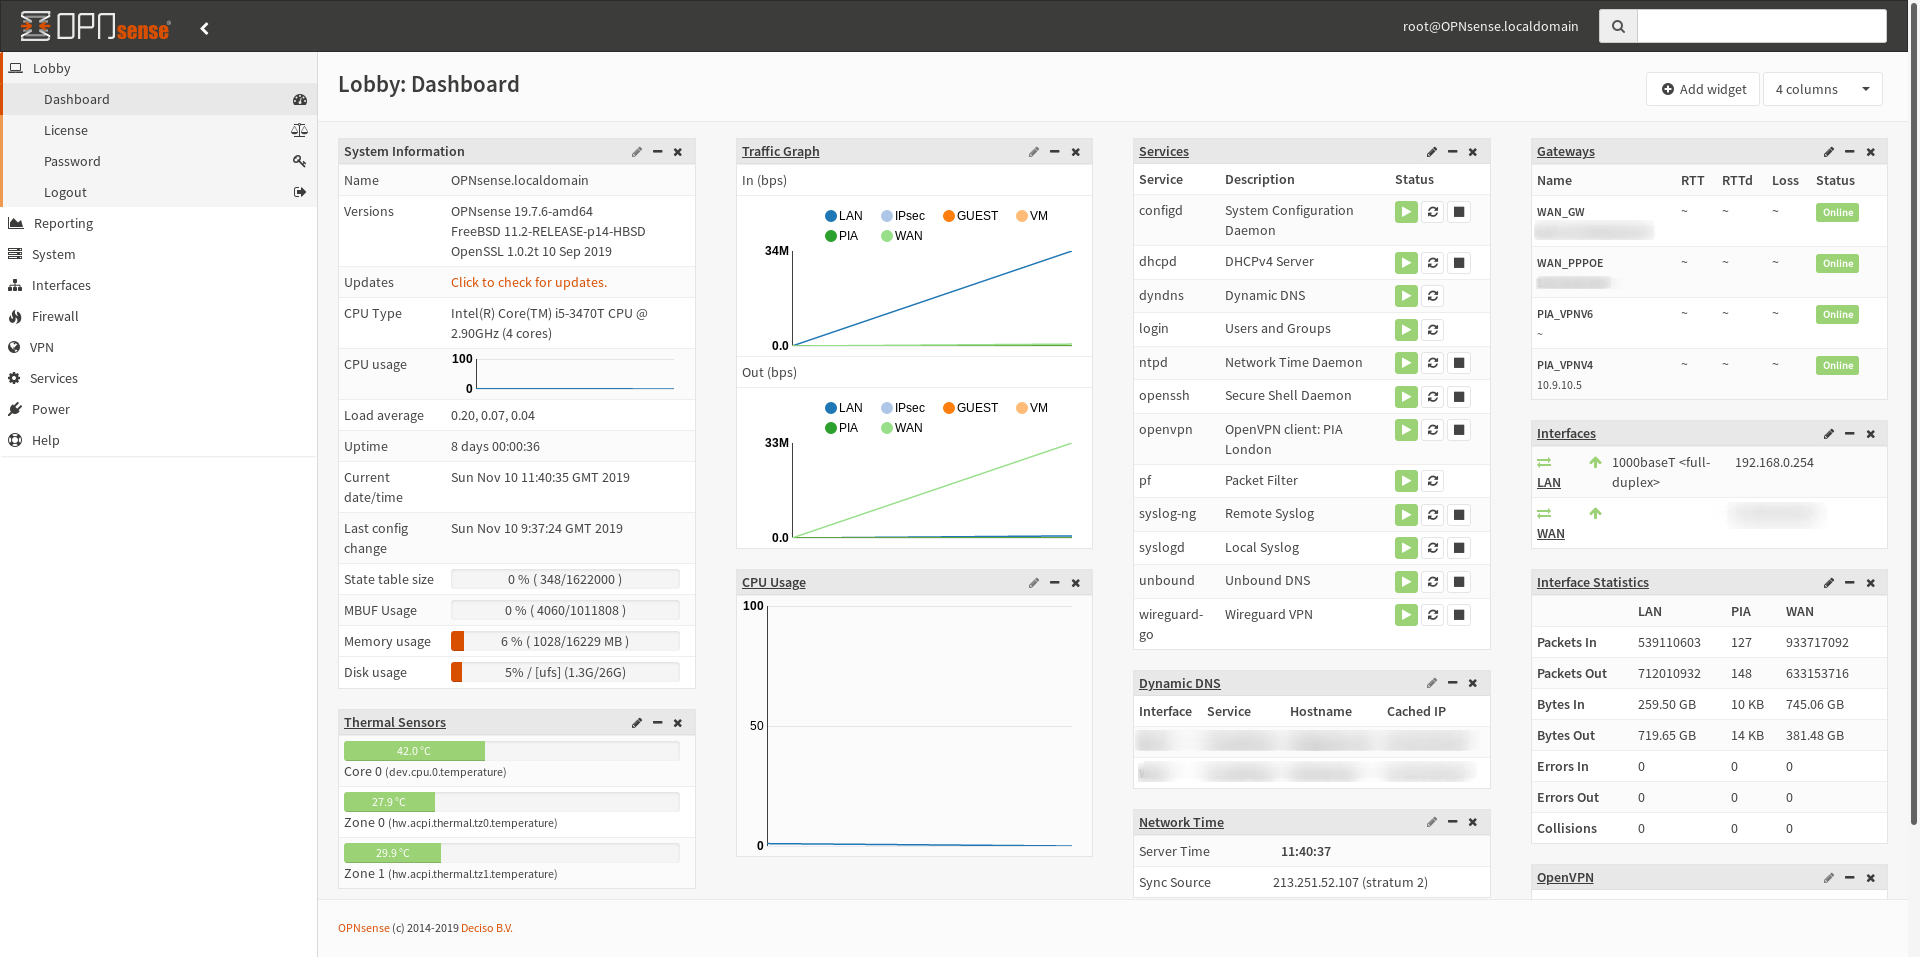
Task: Collapse sidebar with the chevron arrow
Action: pyautogui.click(x=204, y=28)
